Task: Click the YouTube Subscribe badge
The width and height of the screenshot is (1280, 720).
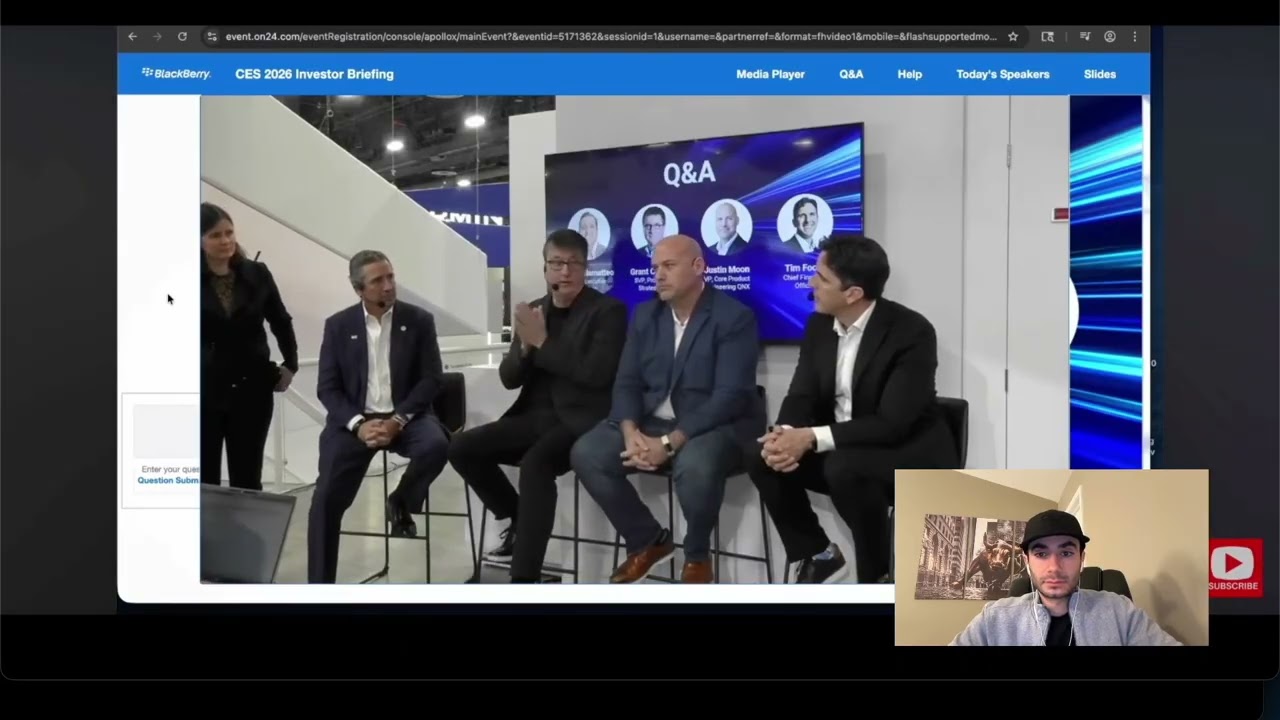Action: coord(1233,567)
